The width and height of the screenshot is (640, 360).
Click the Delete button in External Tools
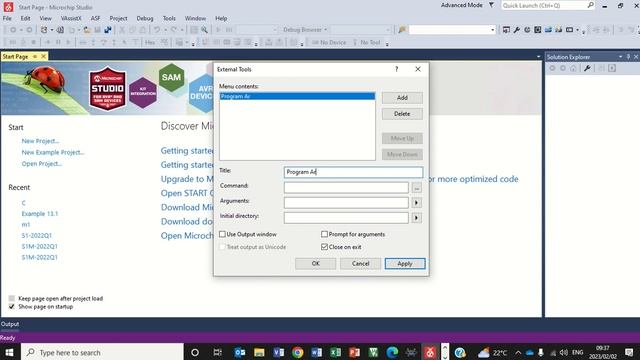tap(402, 114)
